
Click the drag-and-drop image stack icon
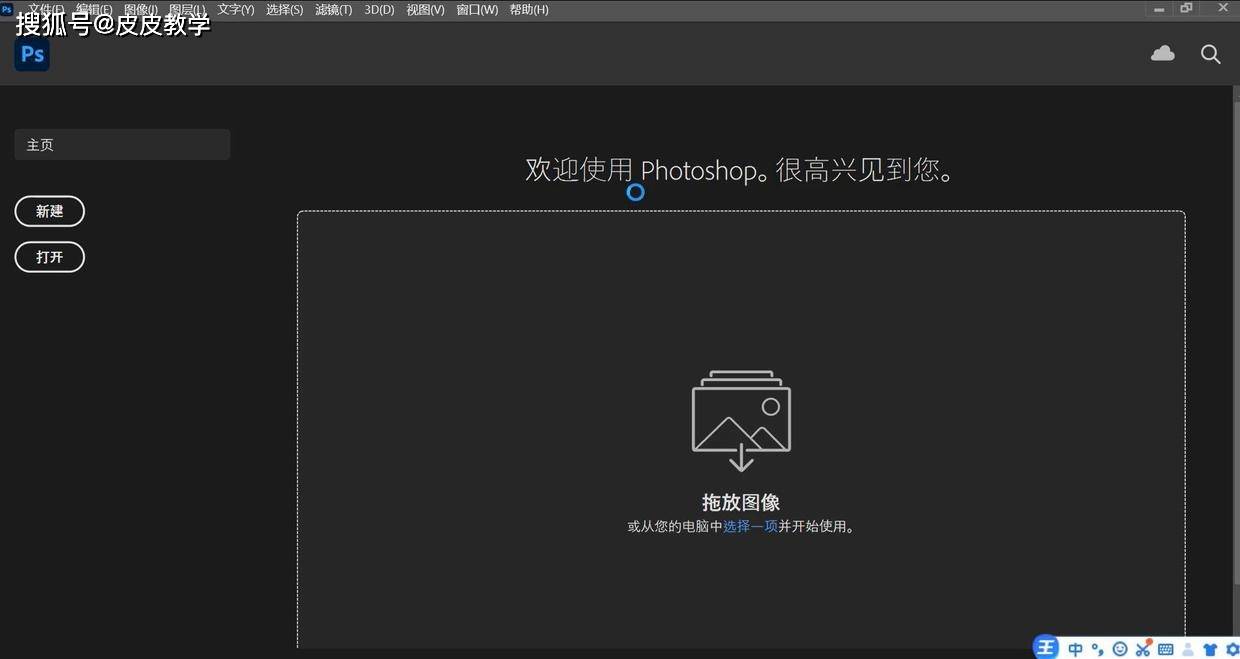(x=741, y=420)
